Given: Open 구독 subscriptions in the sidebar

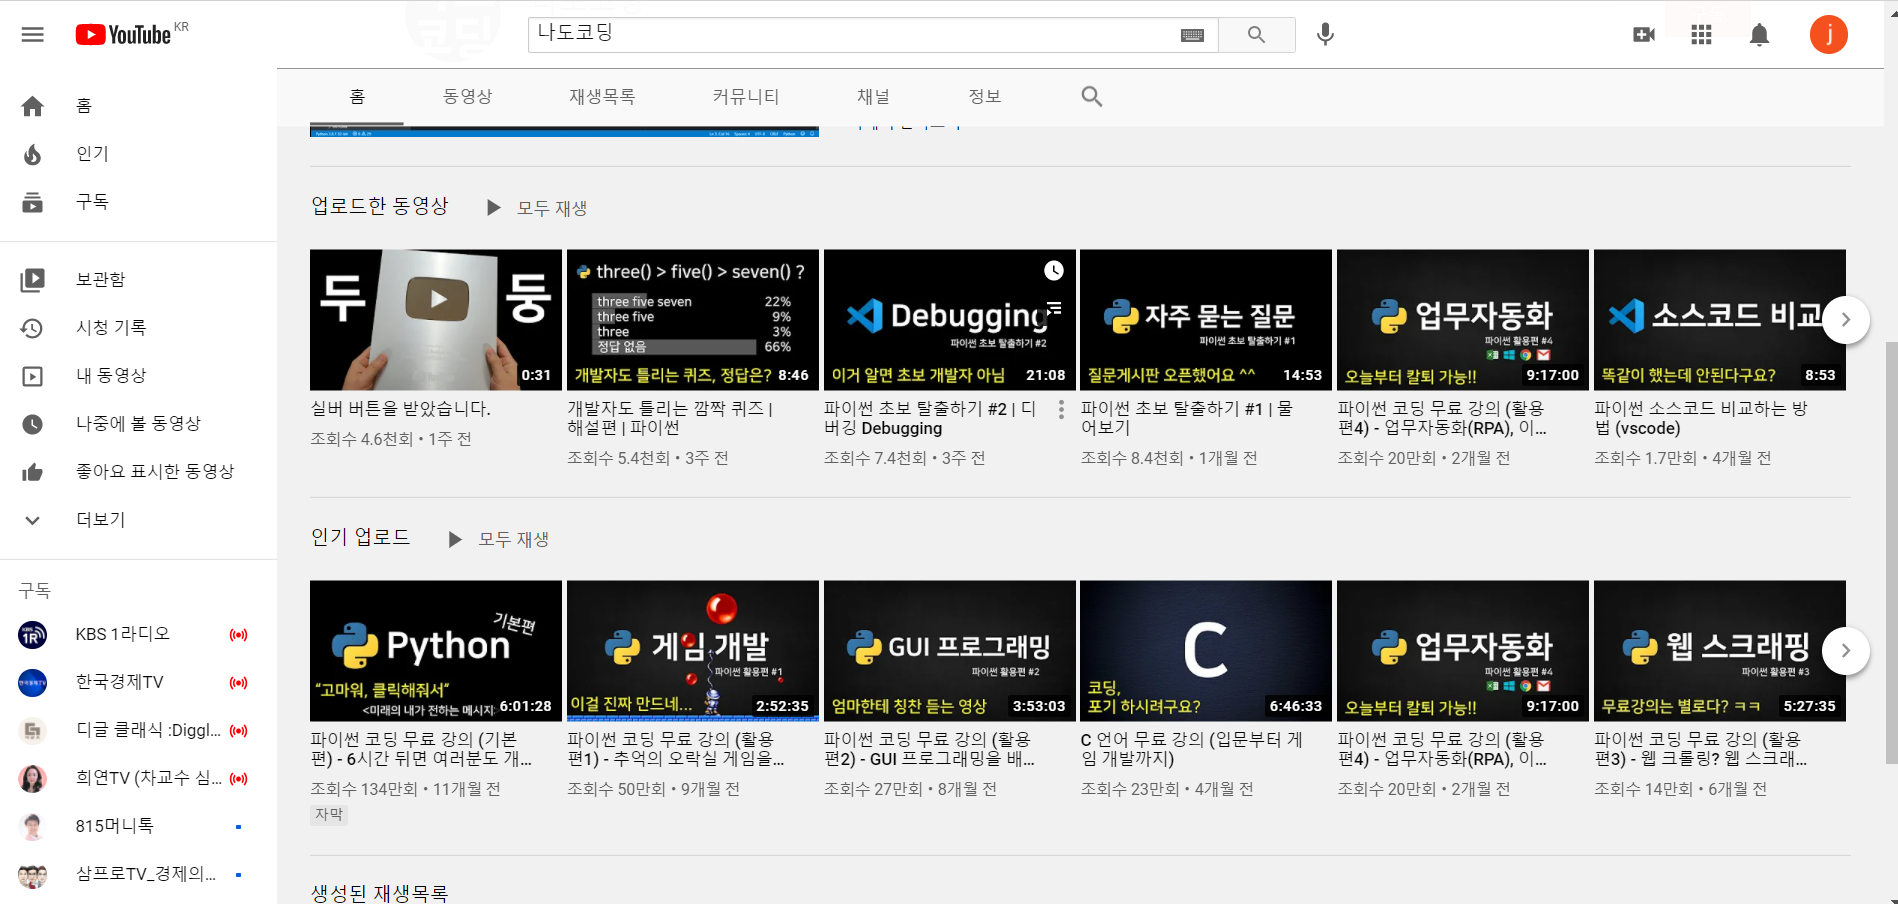Looking at the screenshot, I should [138, 202].
